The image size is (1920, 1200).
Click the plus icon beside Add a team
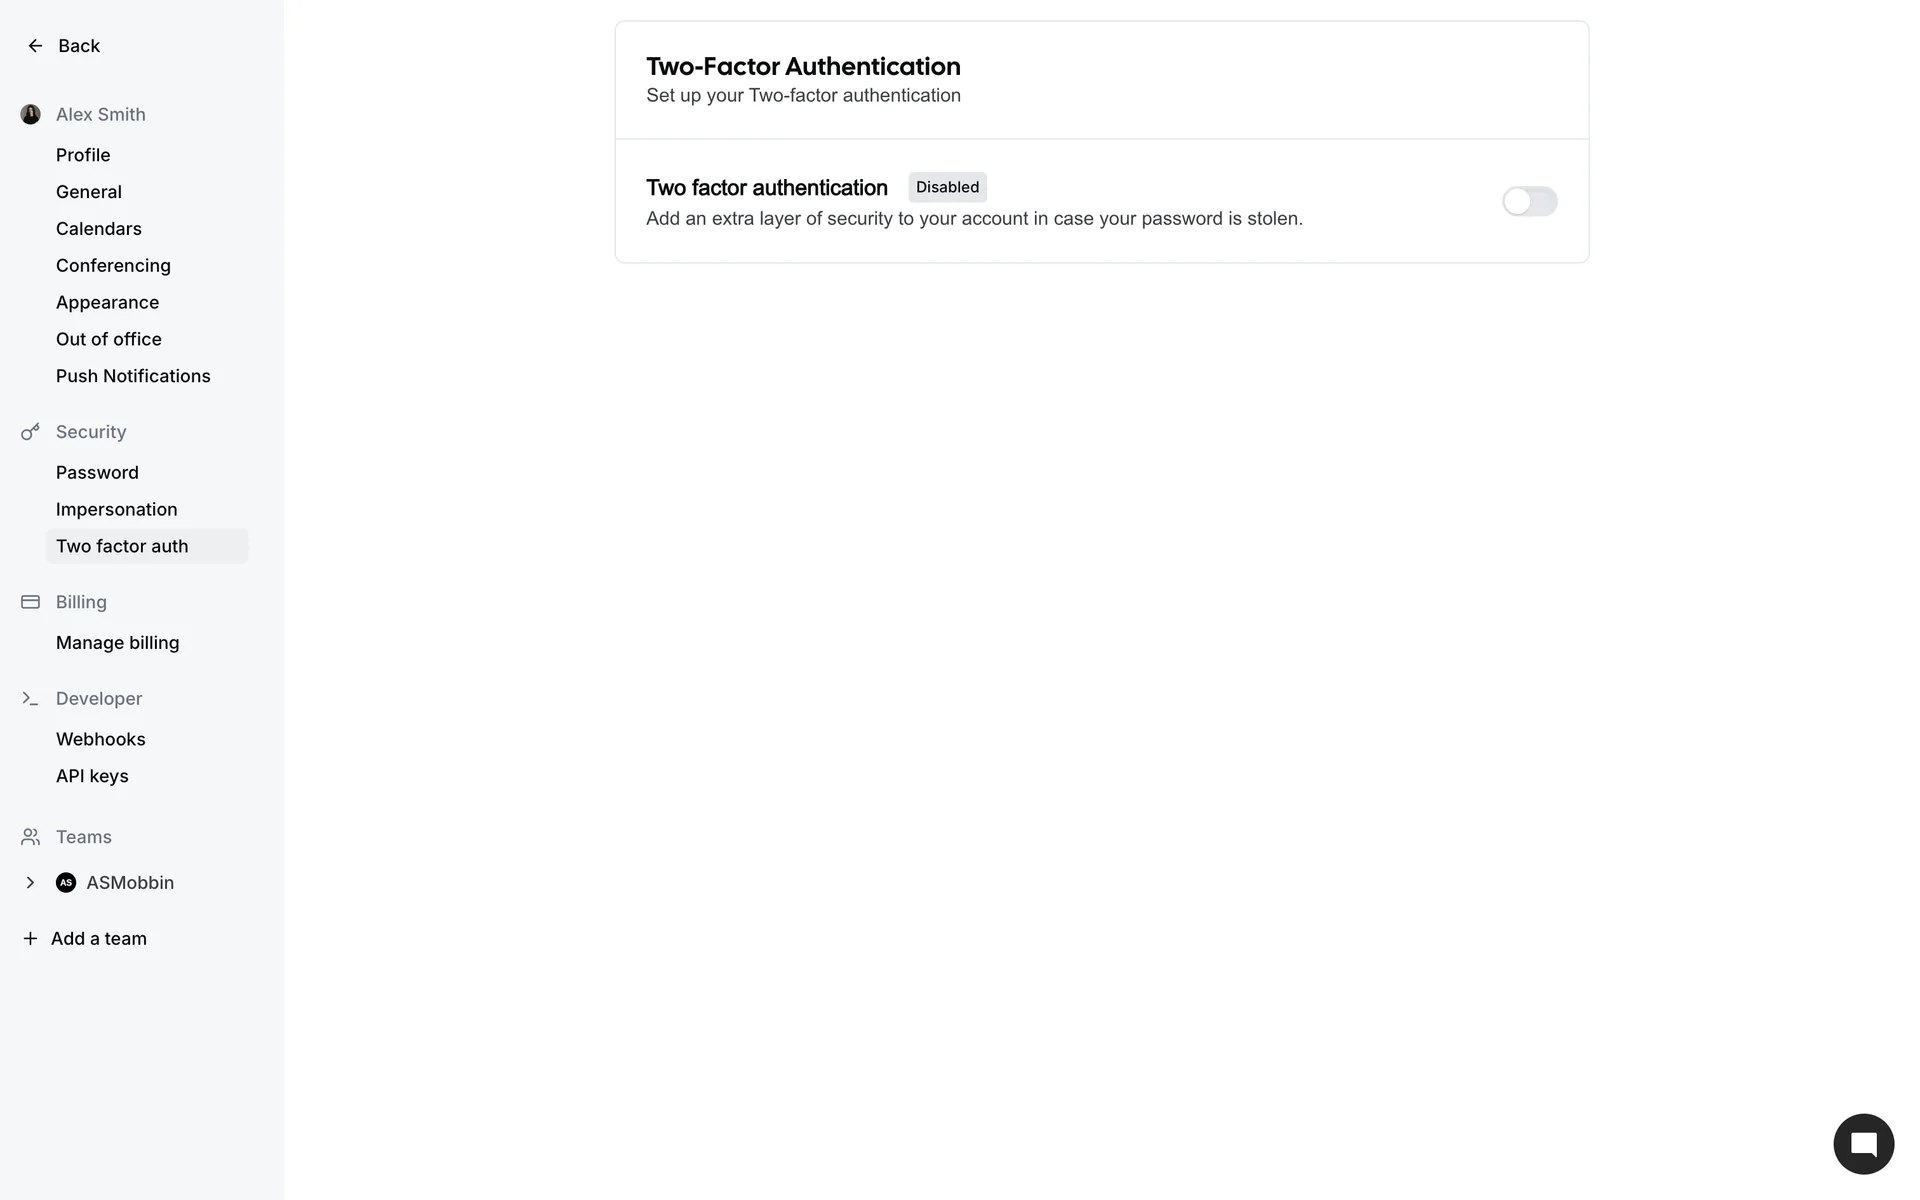pos(30,939)
